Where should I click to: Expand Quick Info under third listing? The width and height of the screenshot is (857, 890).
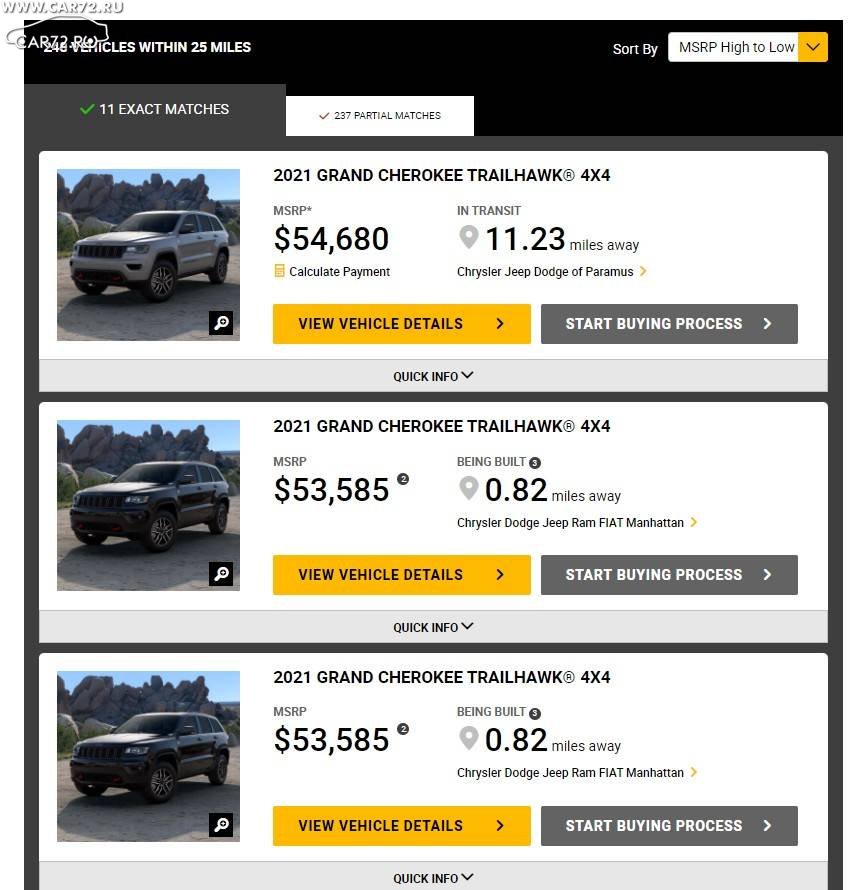pyautogui.click(x=433, y=877)
